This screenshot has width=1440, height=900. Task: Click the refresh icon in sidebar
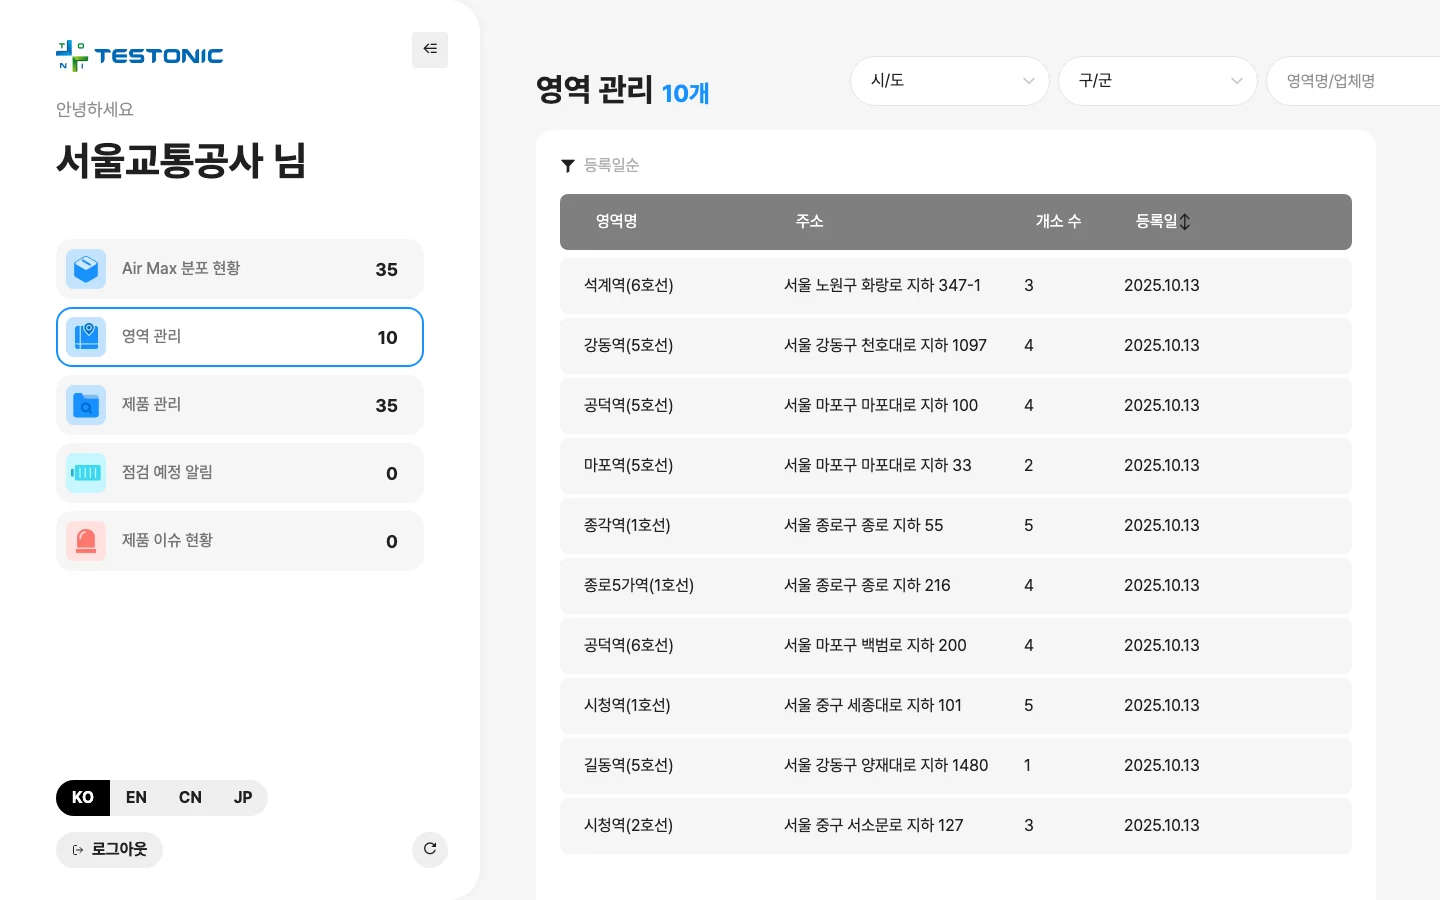(430, 849)
